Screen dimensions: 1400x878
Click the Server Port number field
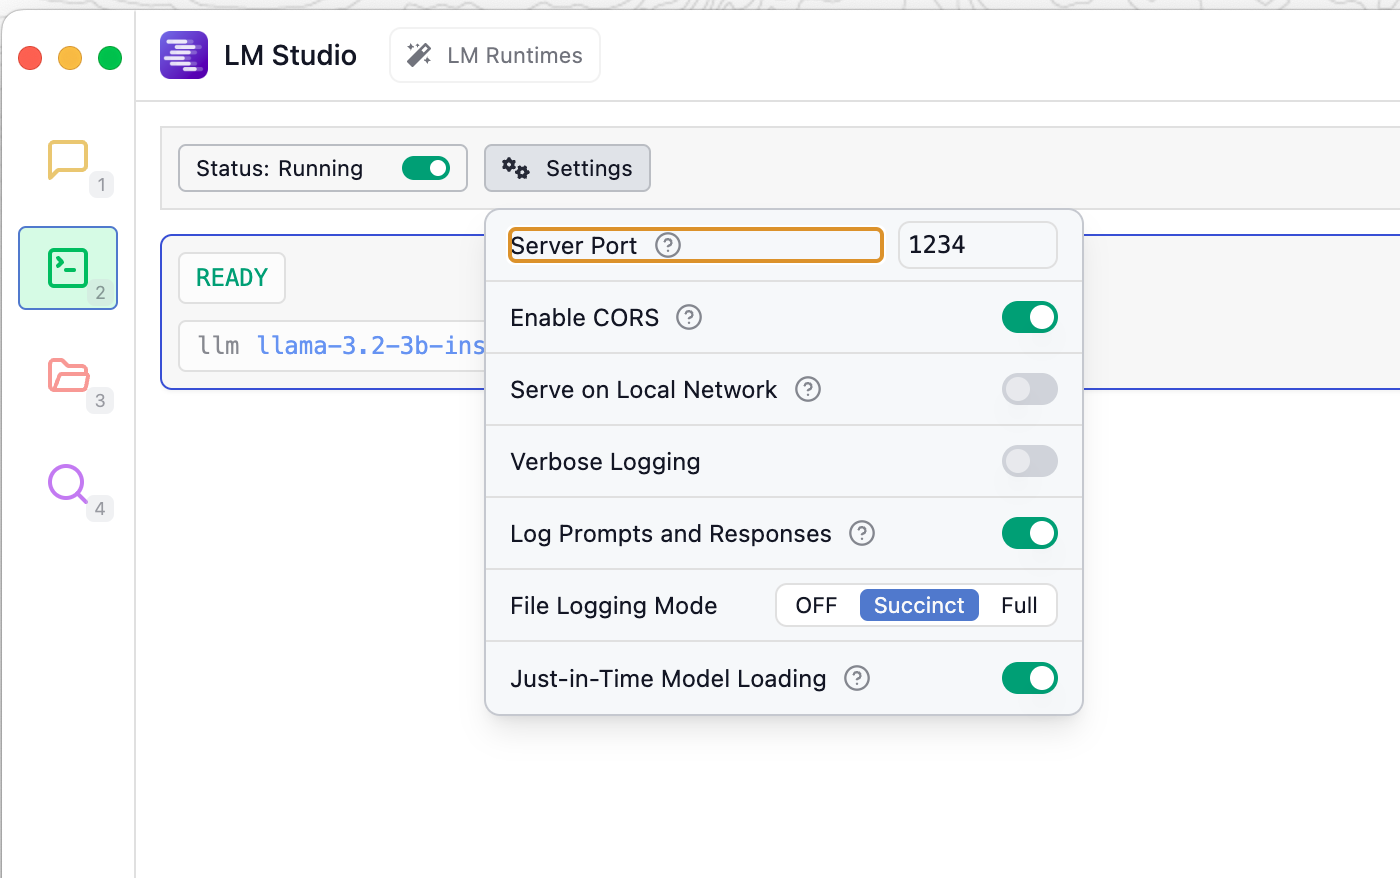pos(977,245)
